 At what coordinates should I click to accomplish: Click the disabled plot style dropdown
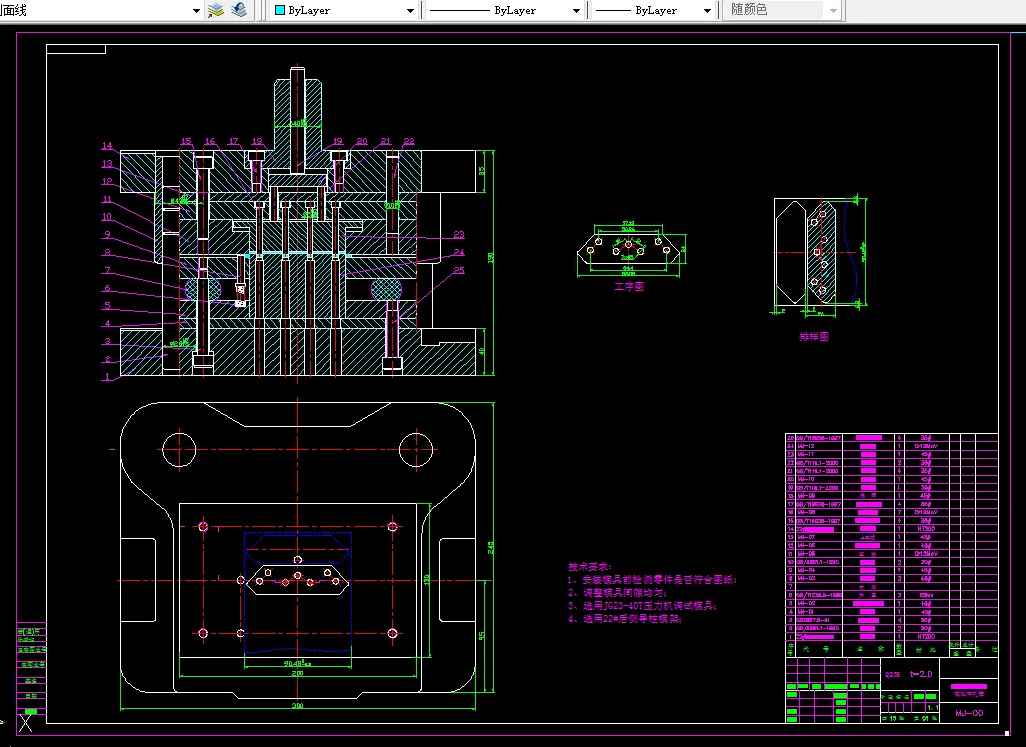coord(781,10)
